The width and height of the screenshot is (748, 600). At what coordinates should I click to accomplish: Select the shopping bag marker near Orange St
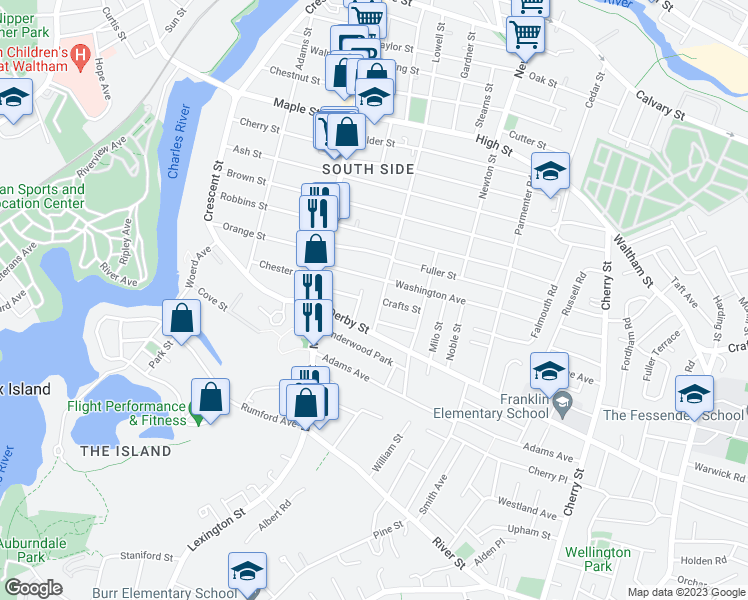[x=315, y=249]
